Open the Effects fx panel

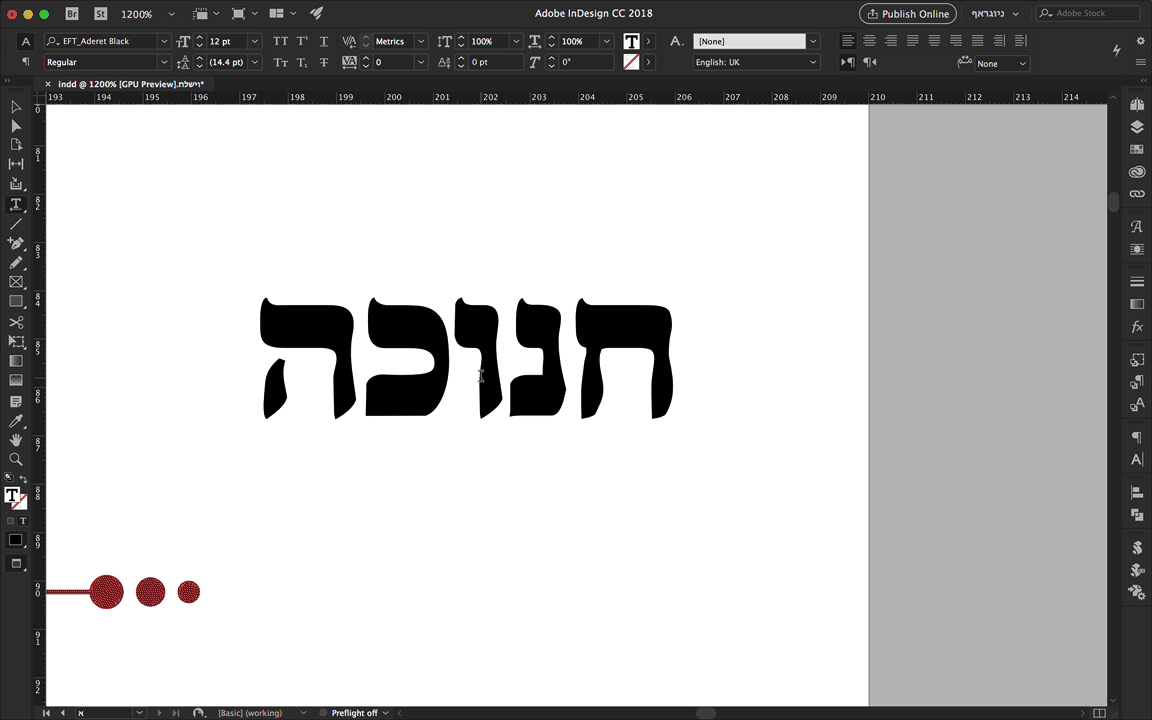point(1137,327)
